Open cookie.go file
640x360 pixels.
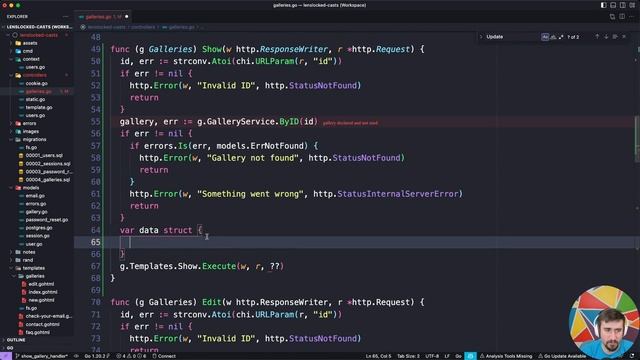coord(37,83)
